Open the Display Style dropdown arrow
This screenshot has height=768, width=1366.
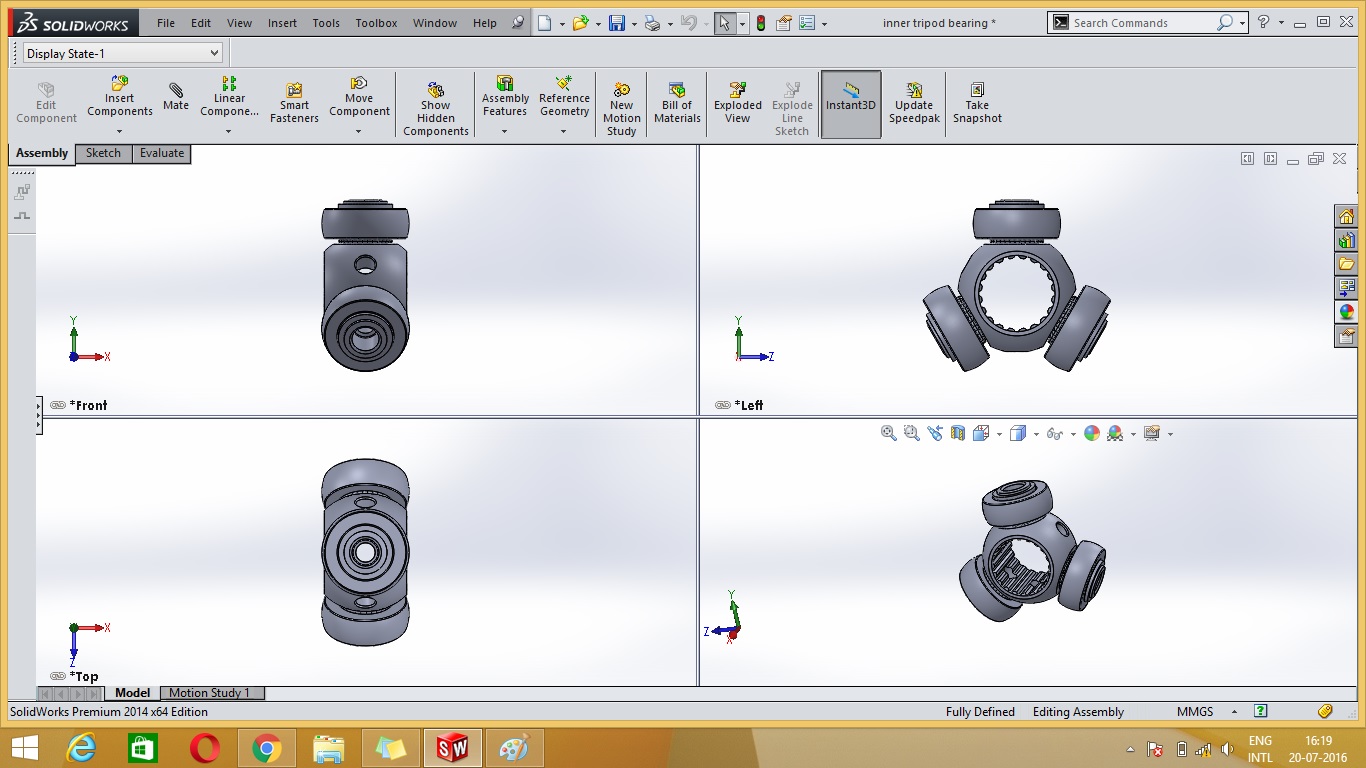click(1036, 434)
